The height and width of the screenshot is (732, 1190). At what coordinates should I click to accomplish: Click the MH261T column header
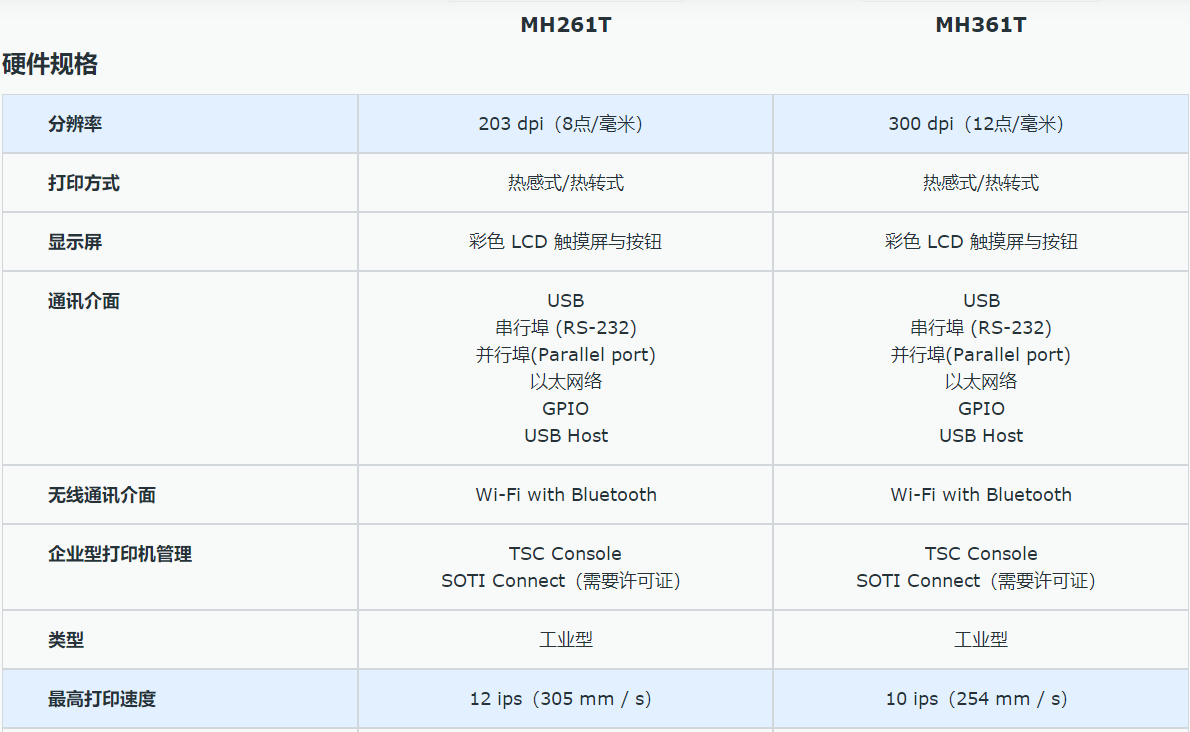click(x=565, y=24)
